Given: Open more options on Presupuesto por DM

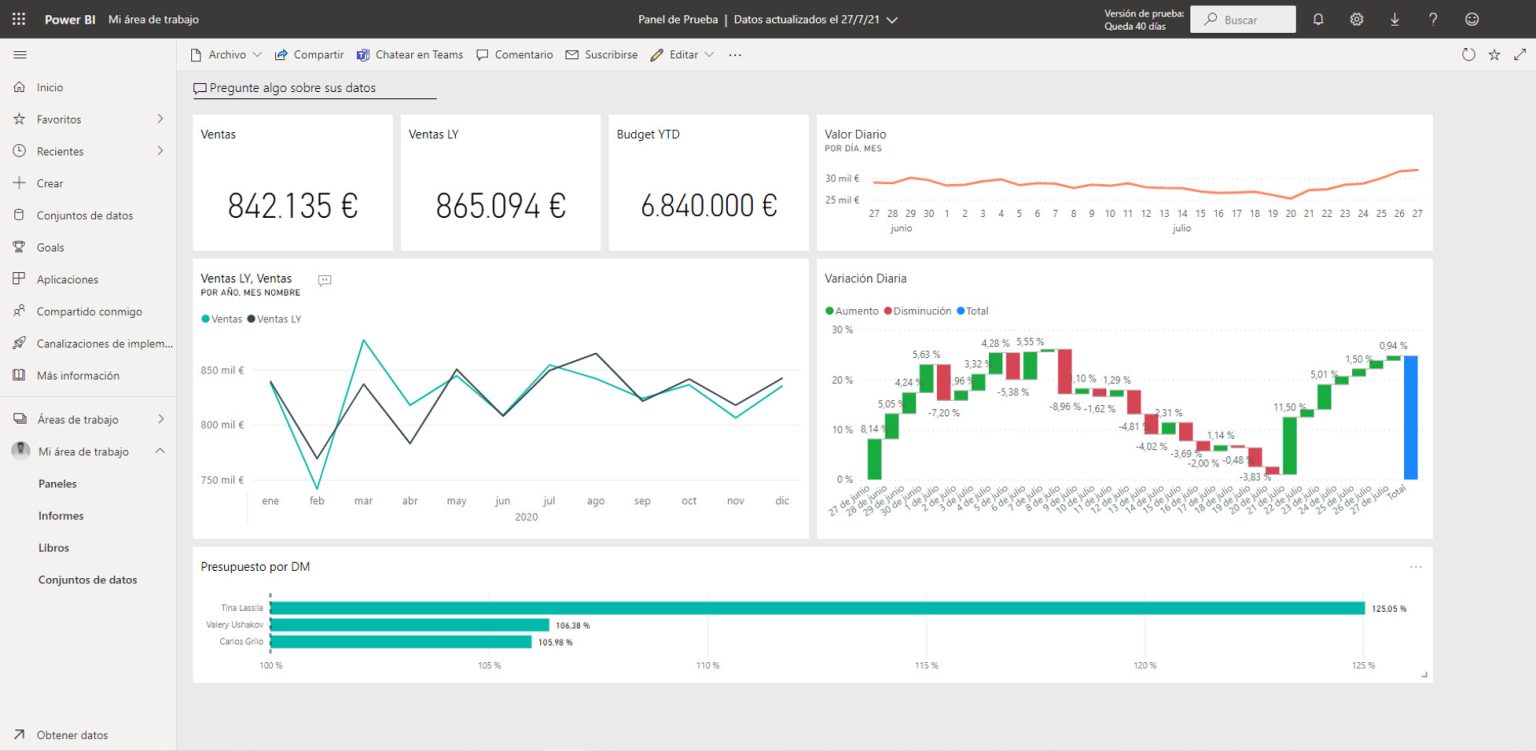Looking at the screenshot, I should pos(1415,567).
